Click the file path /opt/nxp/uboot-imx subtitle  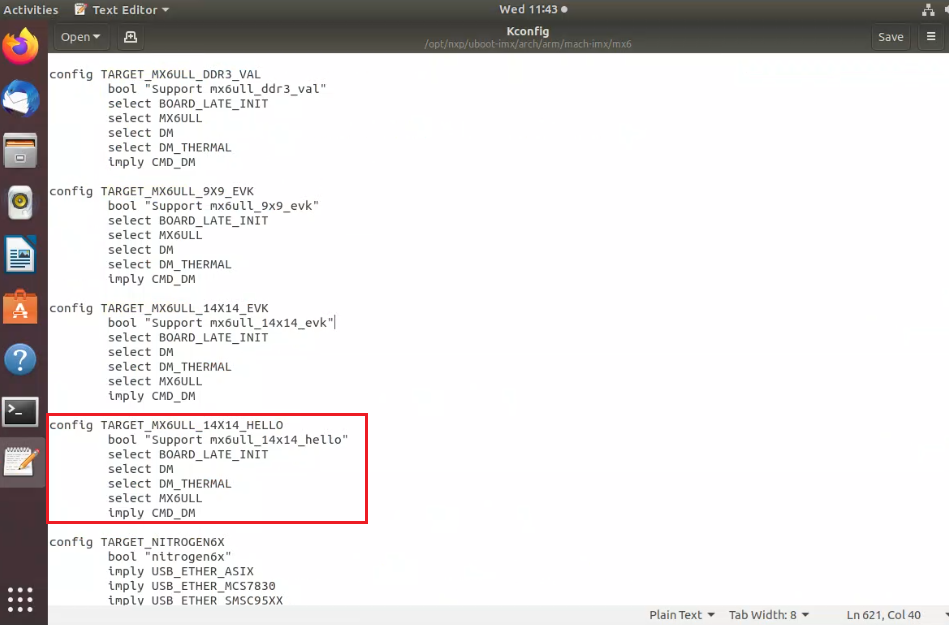[x=528, y=44]
